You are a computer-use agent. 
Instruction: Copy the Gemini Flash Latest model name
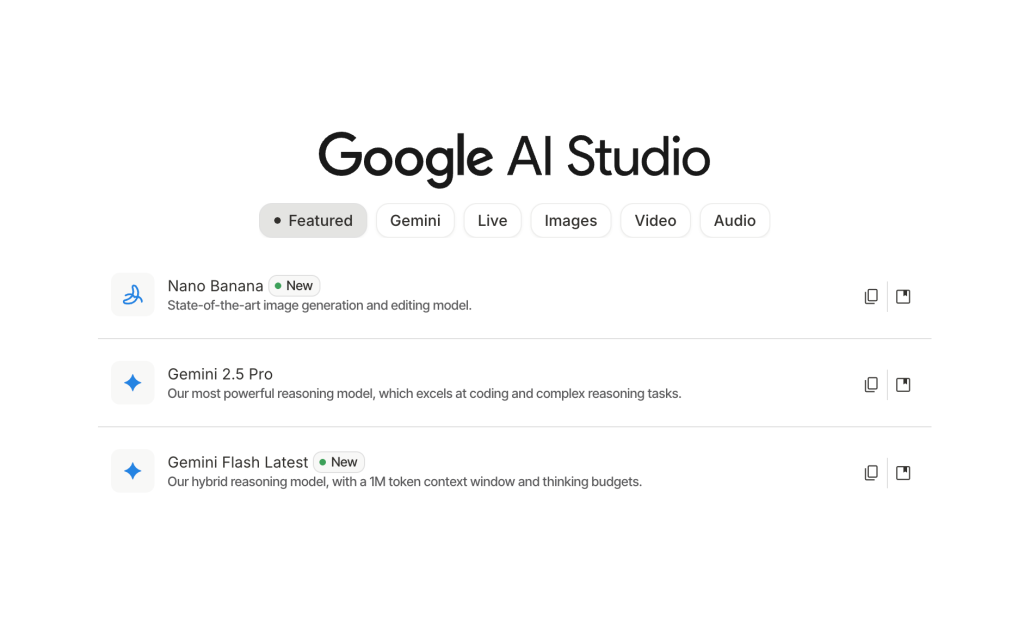[x=871, y=472]
